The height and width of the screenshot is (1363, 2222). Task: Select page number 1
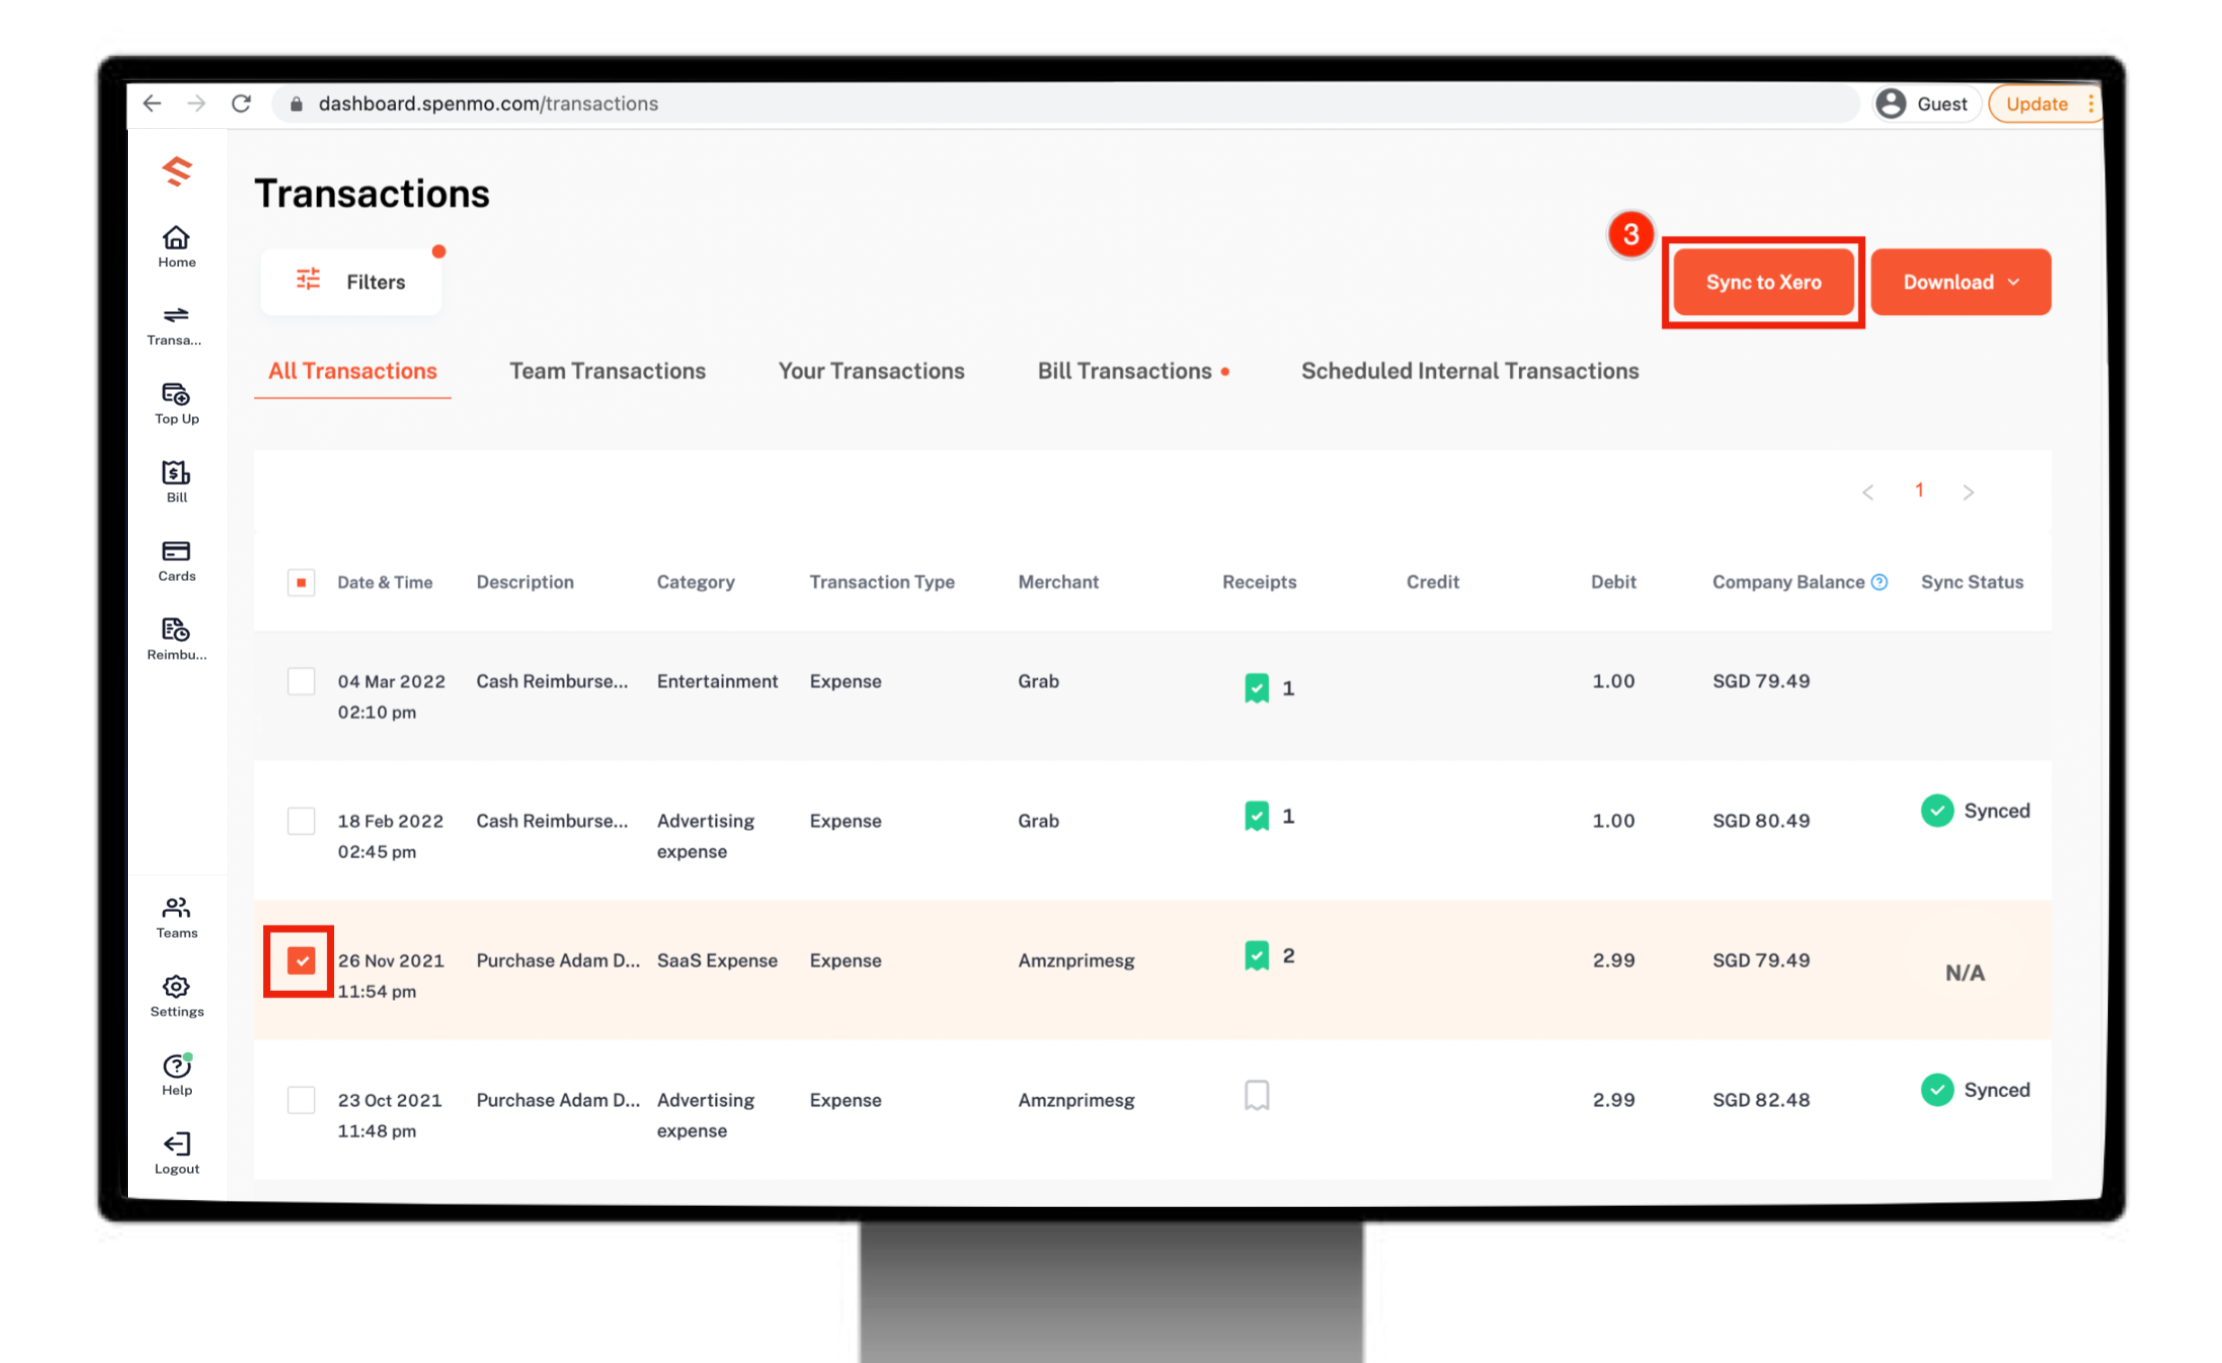click(1919, 490)
